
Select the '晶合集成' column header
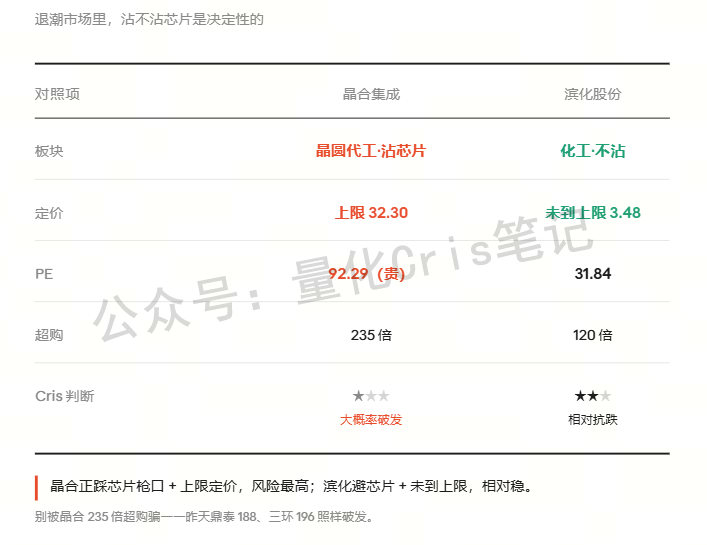point(371,94)
